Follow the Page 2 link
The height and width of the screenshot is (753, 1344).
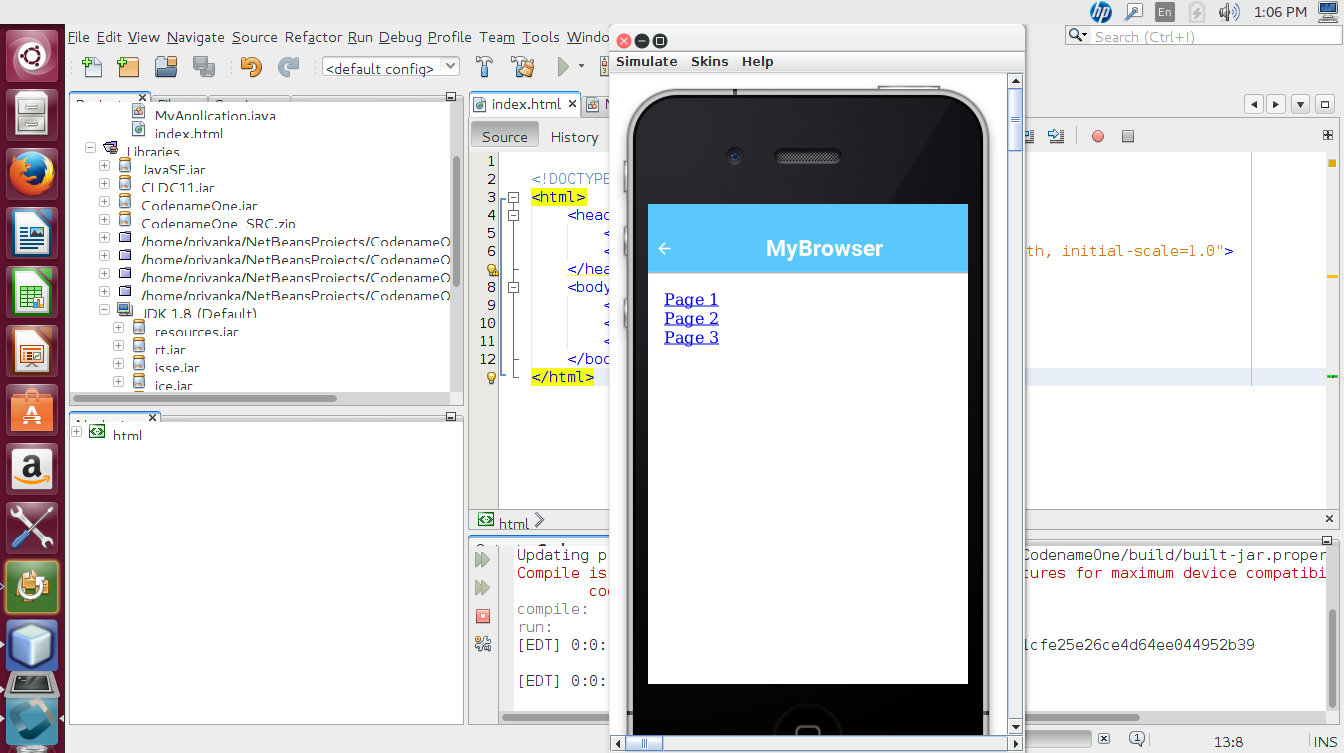(691, 318)
